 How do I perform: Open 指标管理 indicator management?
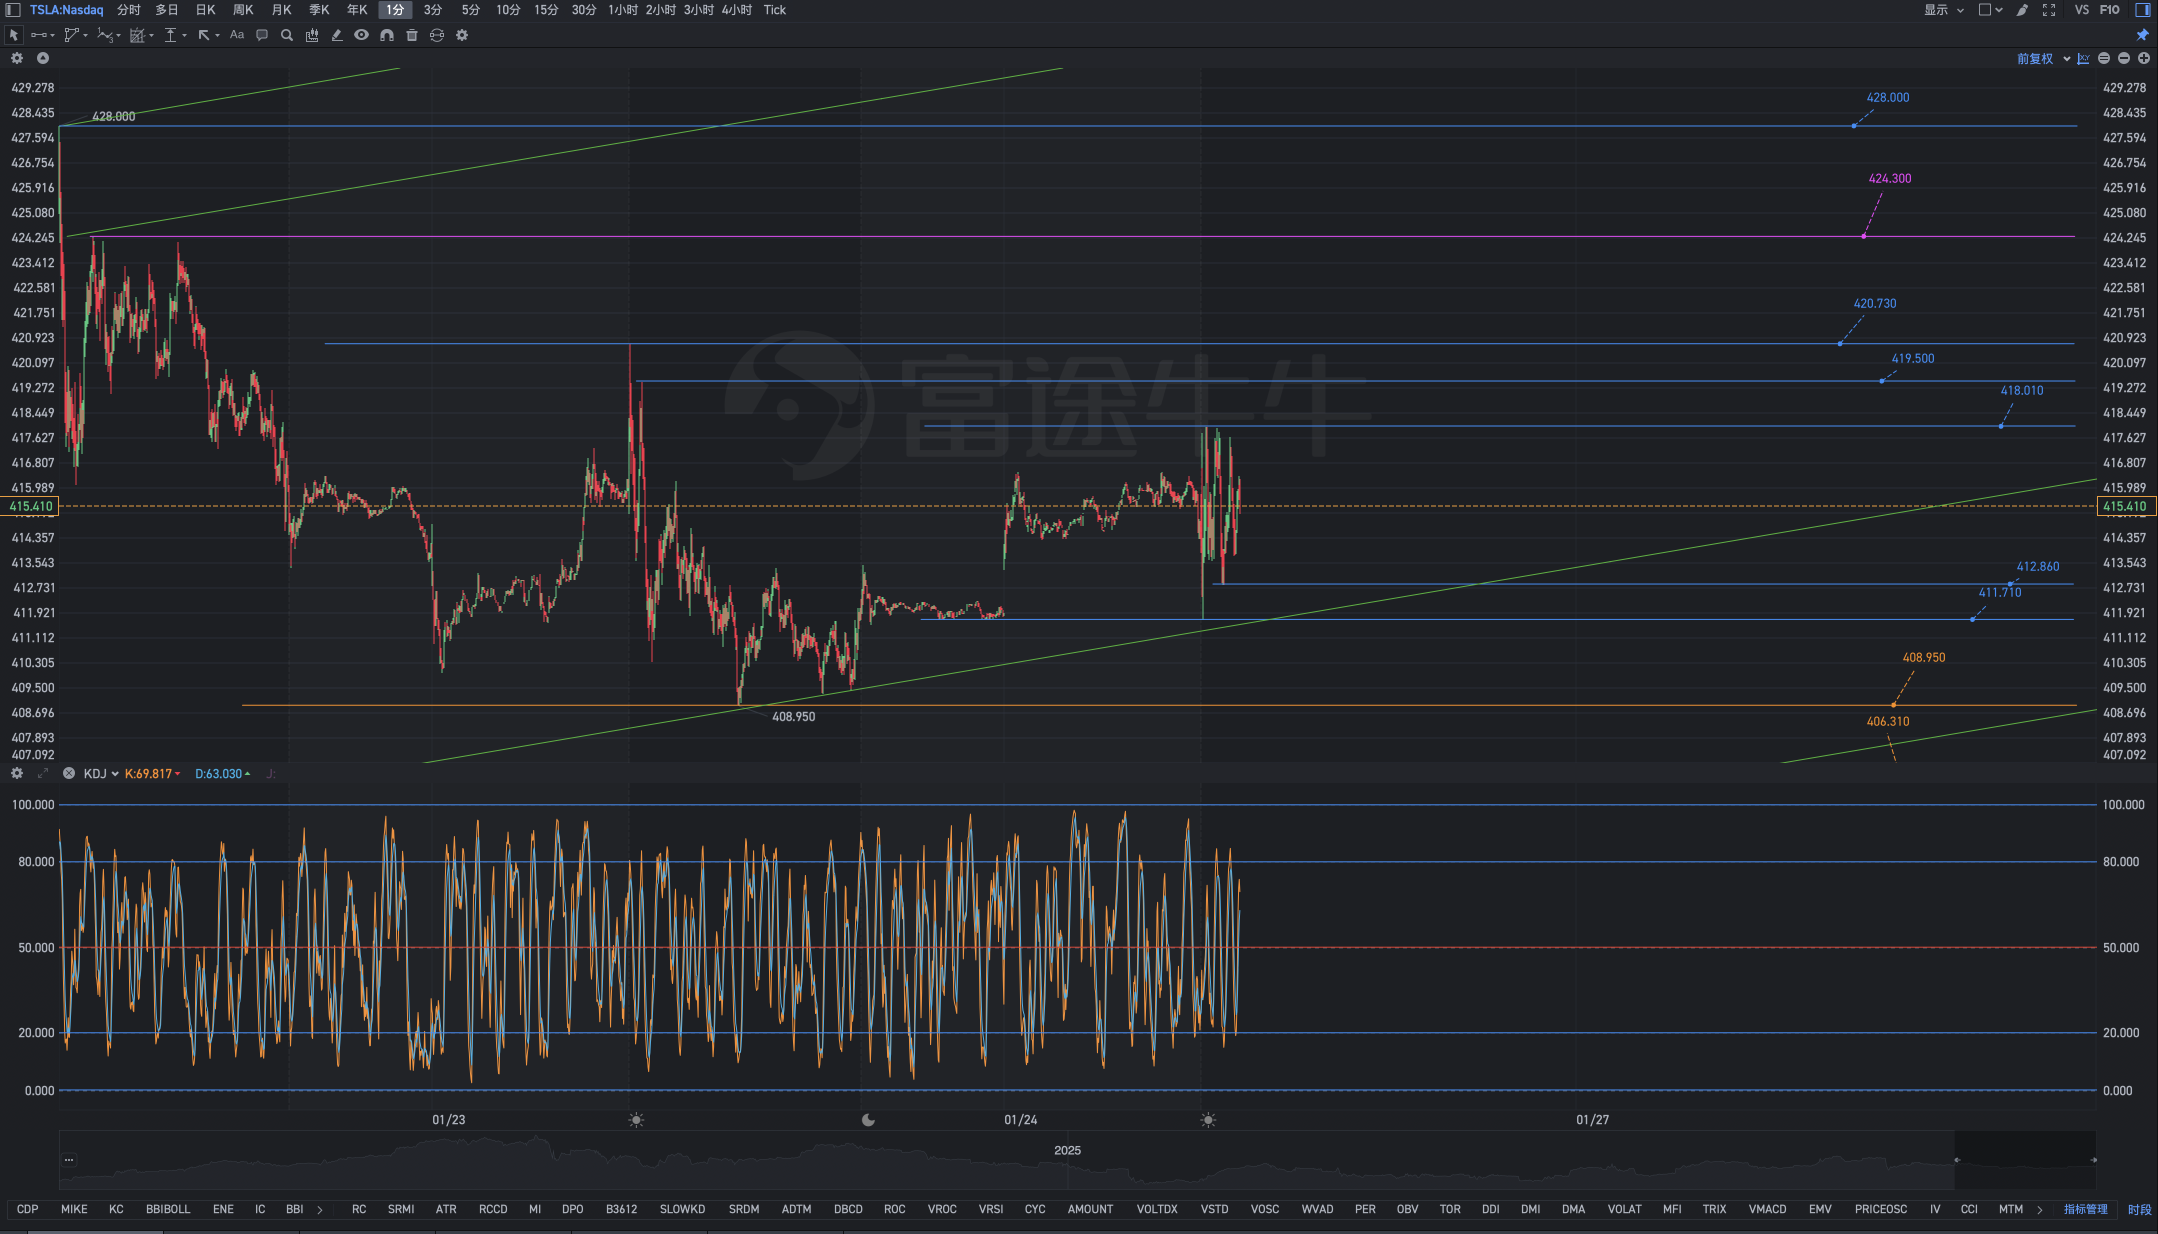[2086, 1209]
